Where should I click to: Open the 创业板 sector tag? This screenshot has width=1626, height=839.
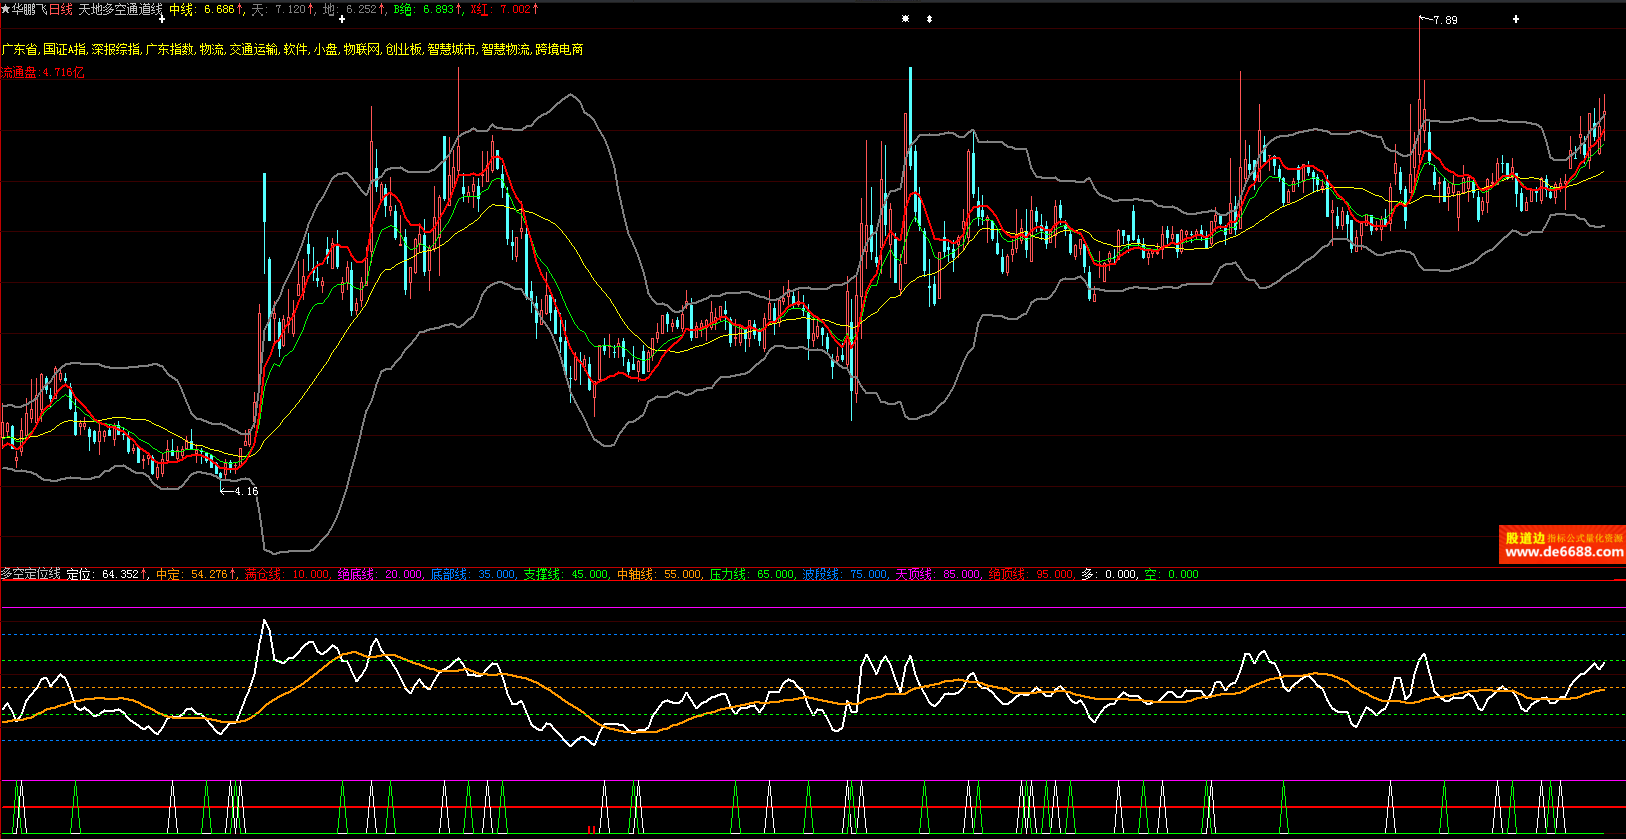click(404, 49)
